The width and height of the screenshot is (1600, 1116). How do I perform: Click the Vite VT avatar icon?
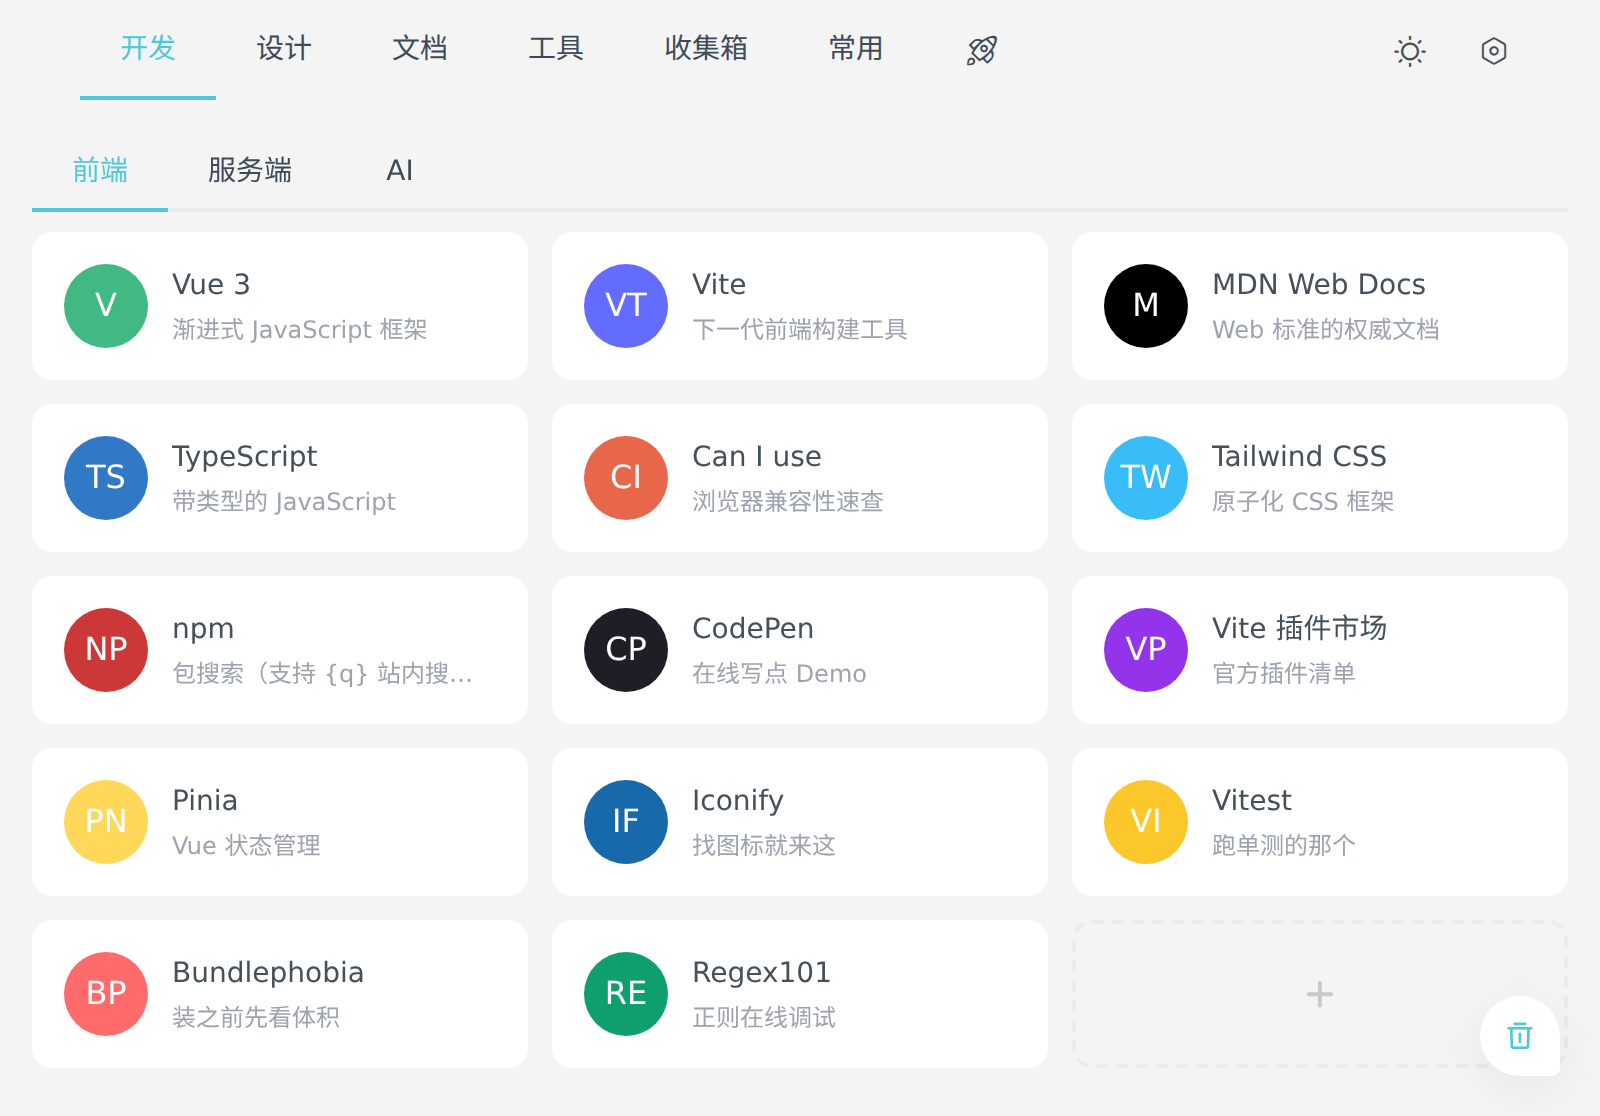point(626,306)
